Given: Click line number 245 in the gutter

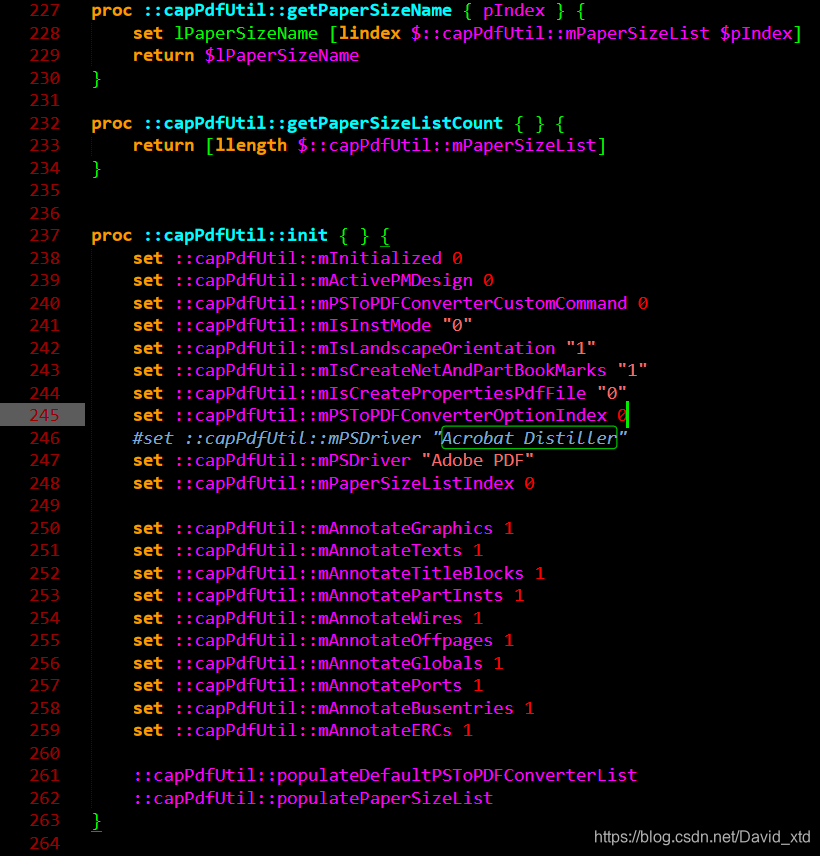Looking at the screenshot, I should click(x=44, y=415).
